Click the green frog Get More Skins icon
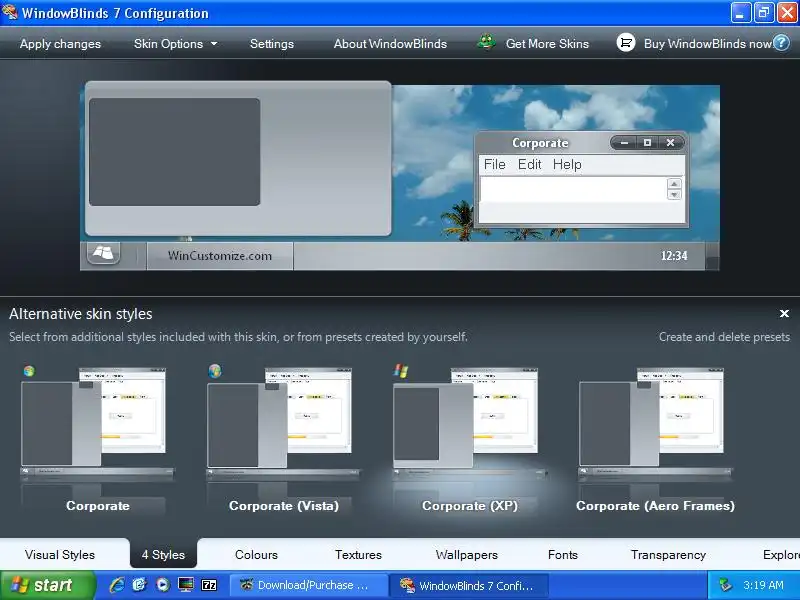 486,42
